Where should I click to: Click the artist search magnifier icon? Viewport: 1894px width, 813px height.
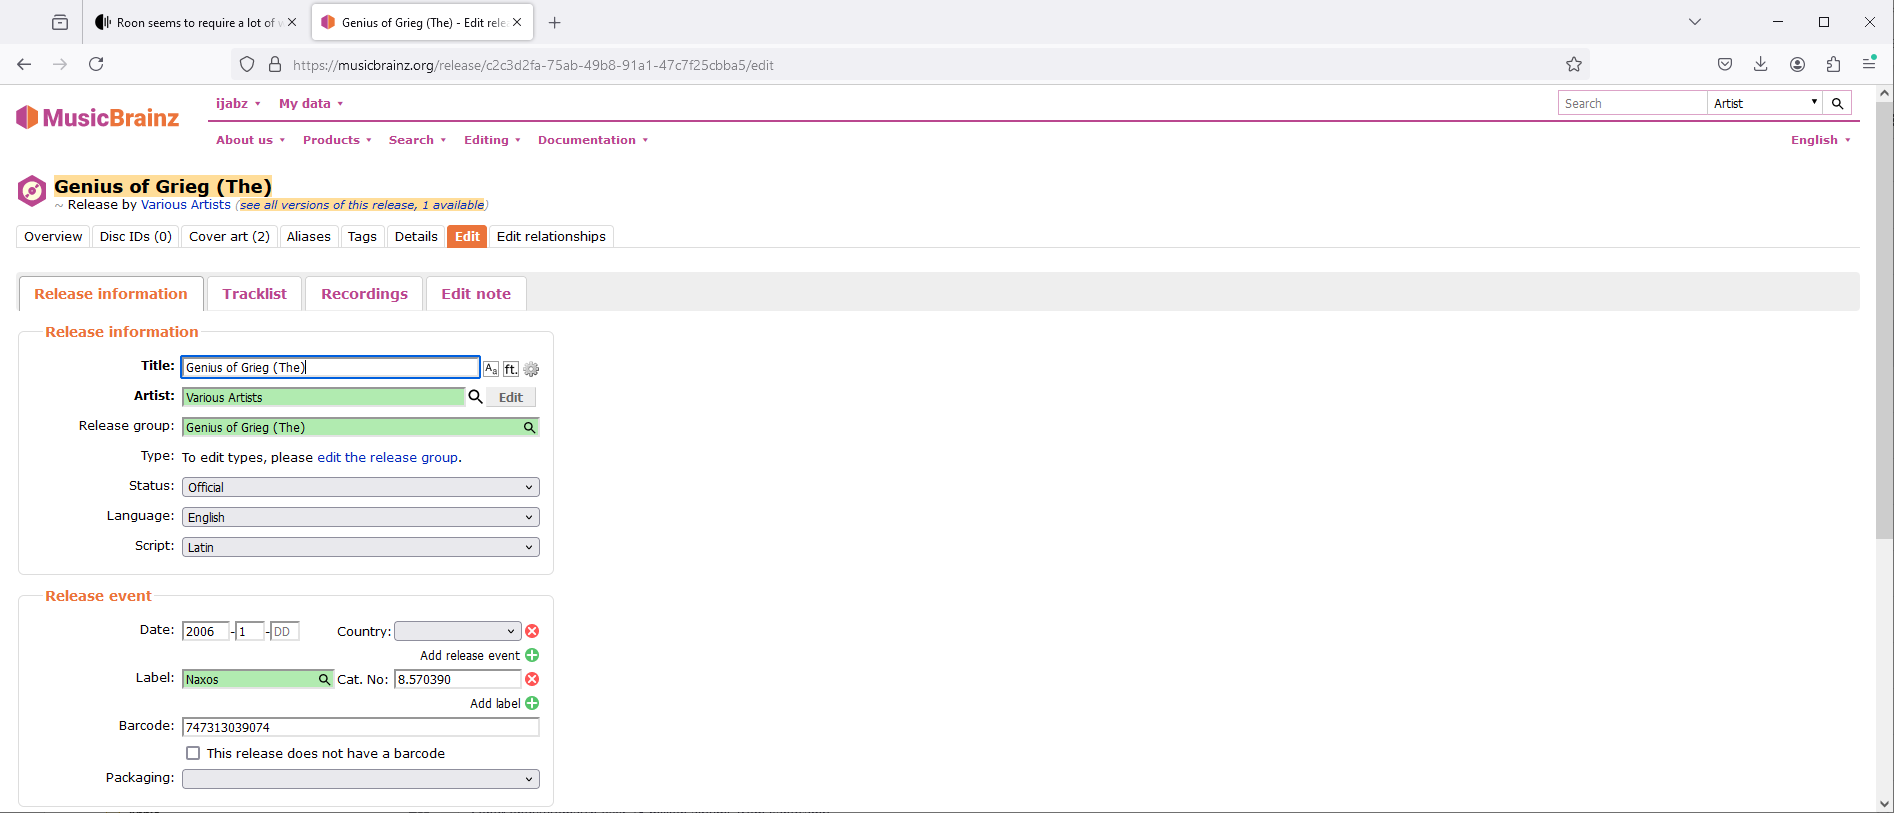pos(476,397)
